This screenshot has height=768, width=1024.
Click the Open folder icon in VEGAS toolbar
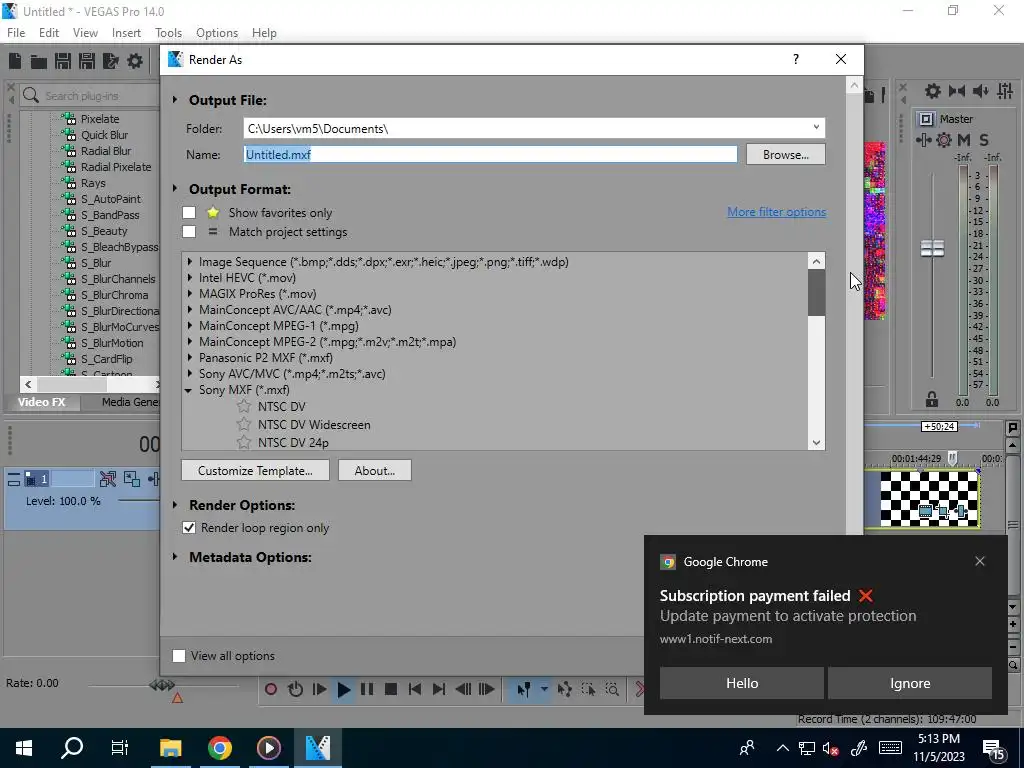pos(39,61)
